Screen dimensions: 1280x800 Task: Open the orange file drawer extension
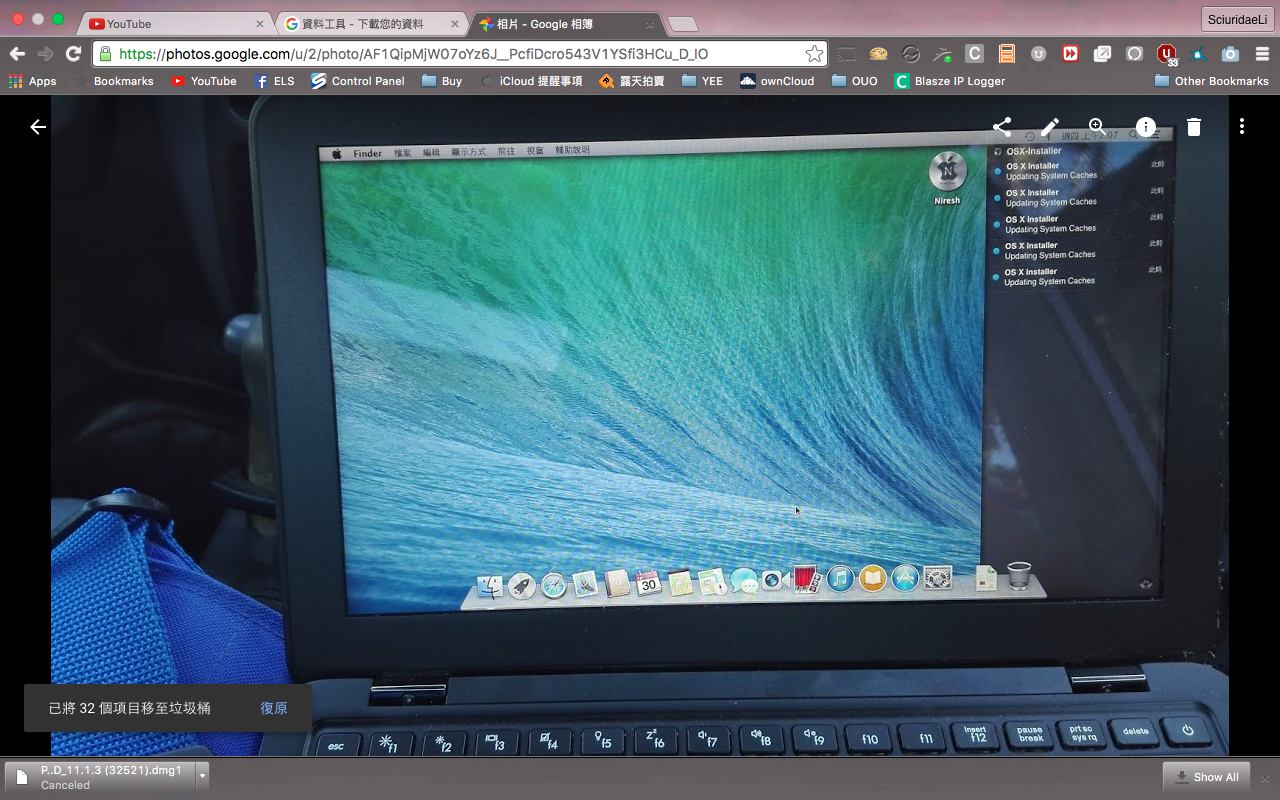pyautogui.click(x=1007, y=54)
